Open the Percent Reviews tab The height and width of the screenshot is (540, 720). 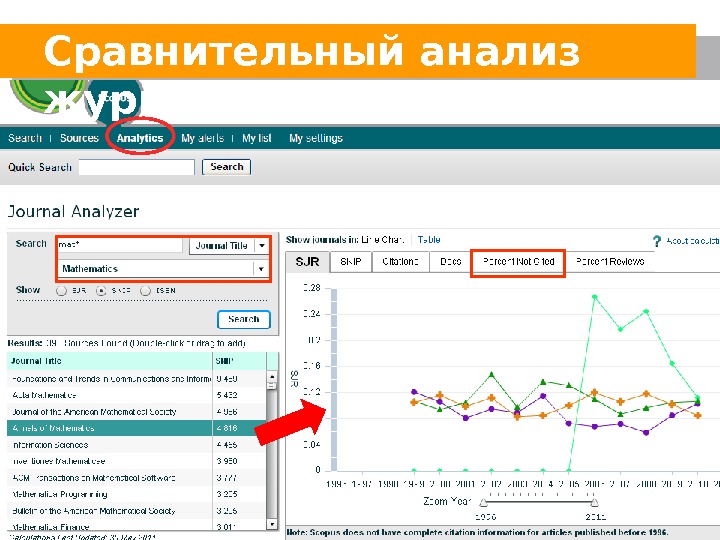610,262
